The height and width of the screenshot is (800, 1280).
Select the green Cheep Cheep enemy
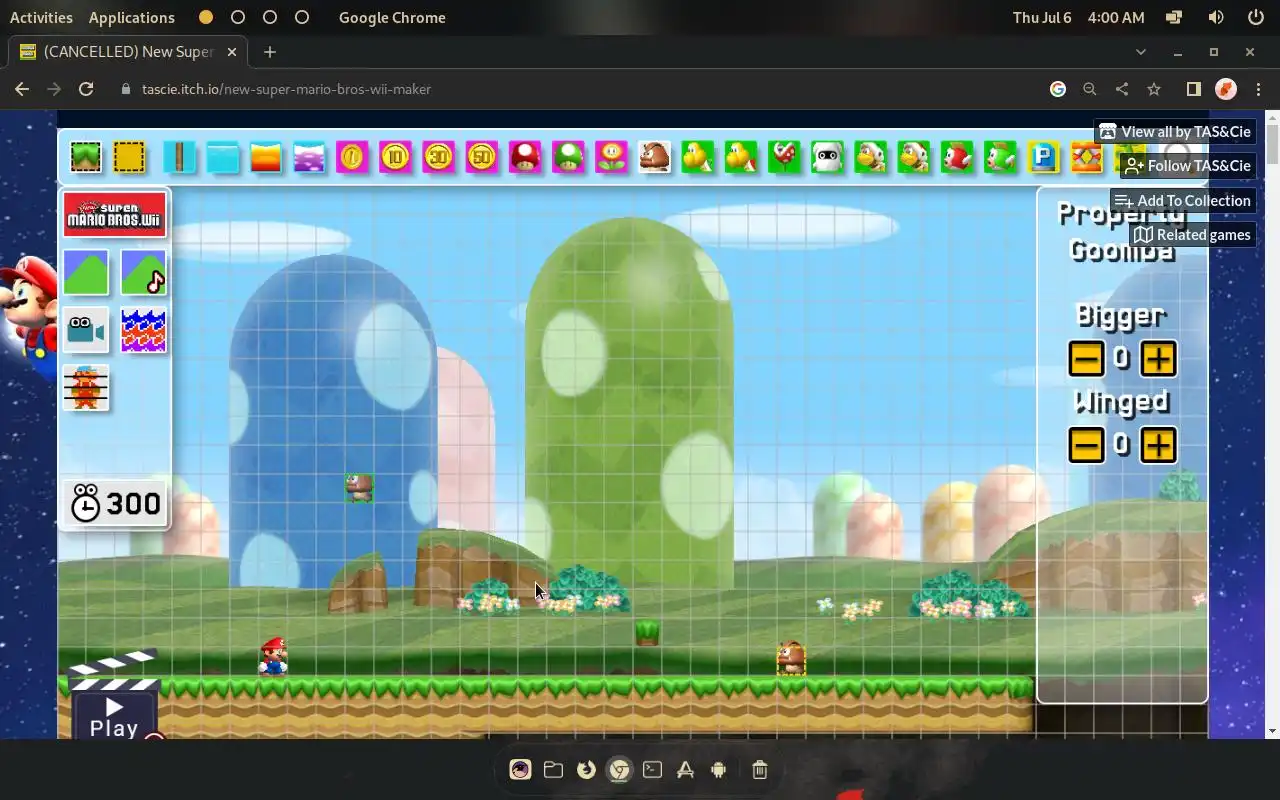(1000, 157)
